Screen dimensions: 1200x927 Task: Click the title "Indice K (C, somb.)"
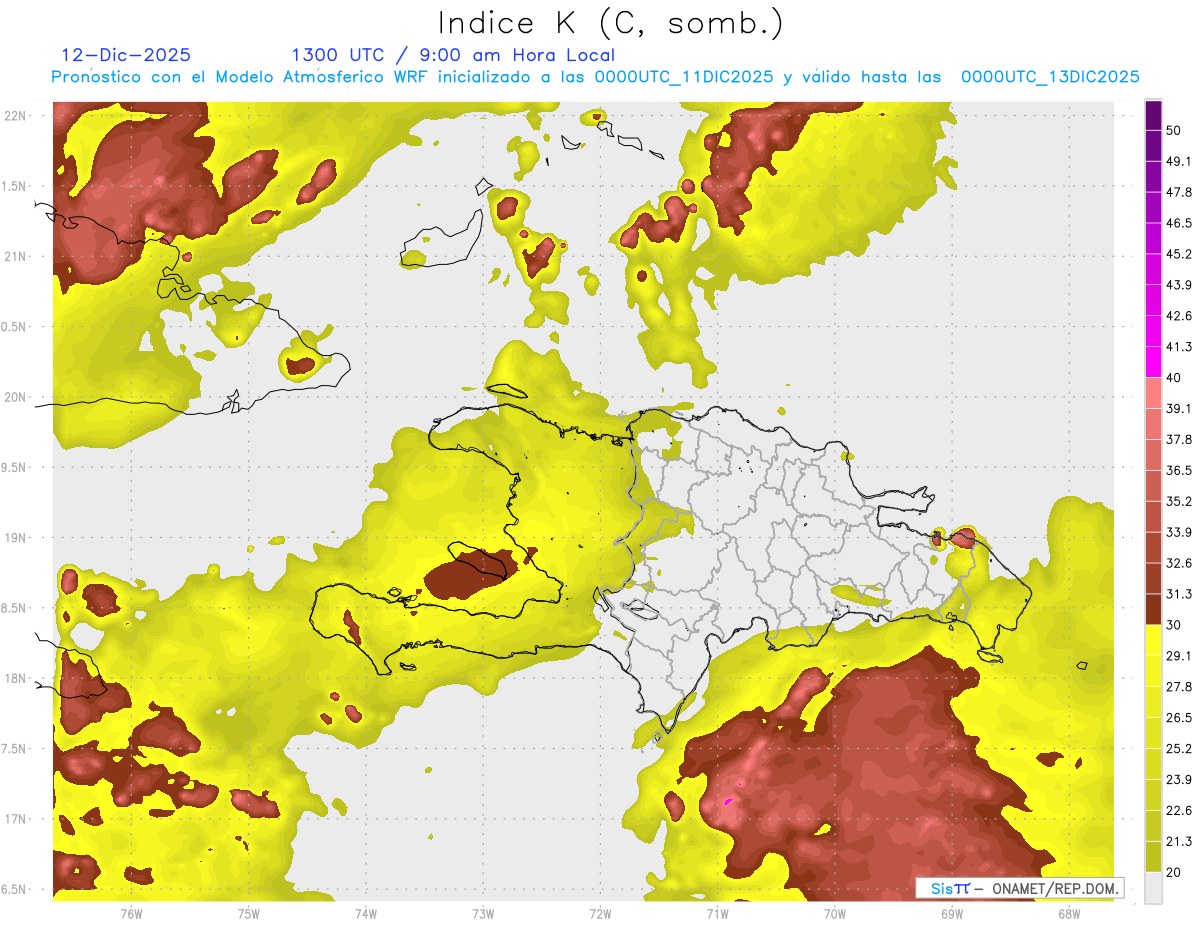[611, 23]
